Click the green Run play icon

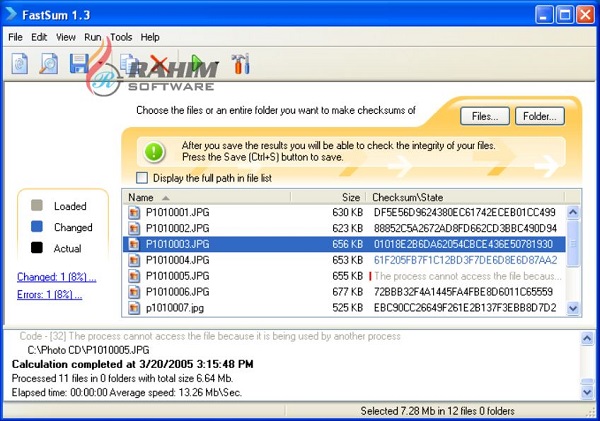(x=197, y=64)
